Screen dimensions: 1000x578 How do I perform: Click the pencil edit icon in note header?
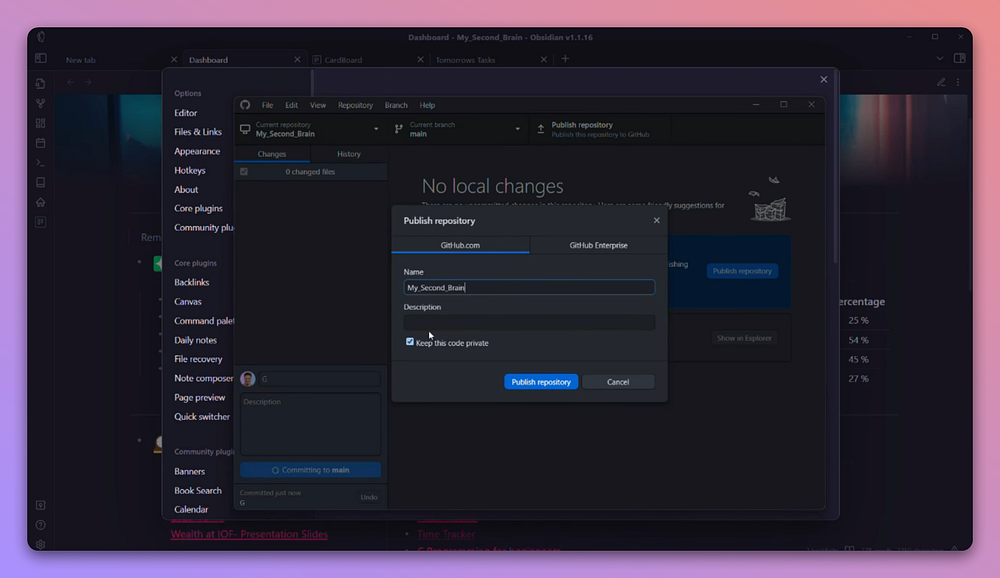[x=941, y=82]
